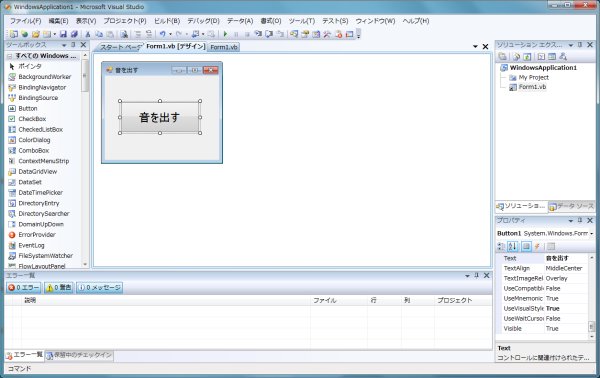
Task: Click the Properties grid scrollbar thumb
Action: [x=591, y=327]
